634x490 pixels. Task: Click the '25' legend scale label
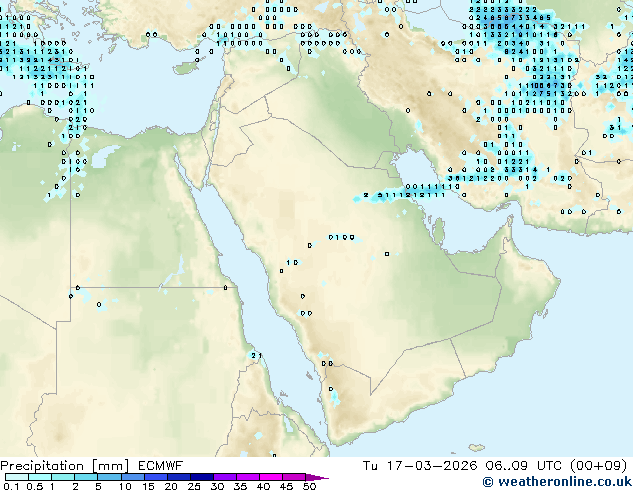(194, 486)
